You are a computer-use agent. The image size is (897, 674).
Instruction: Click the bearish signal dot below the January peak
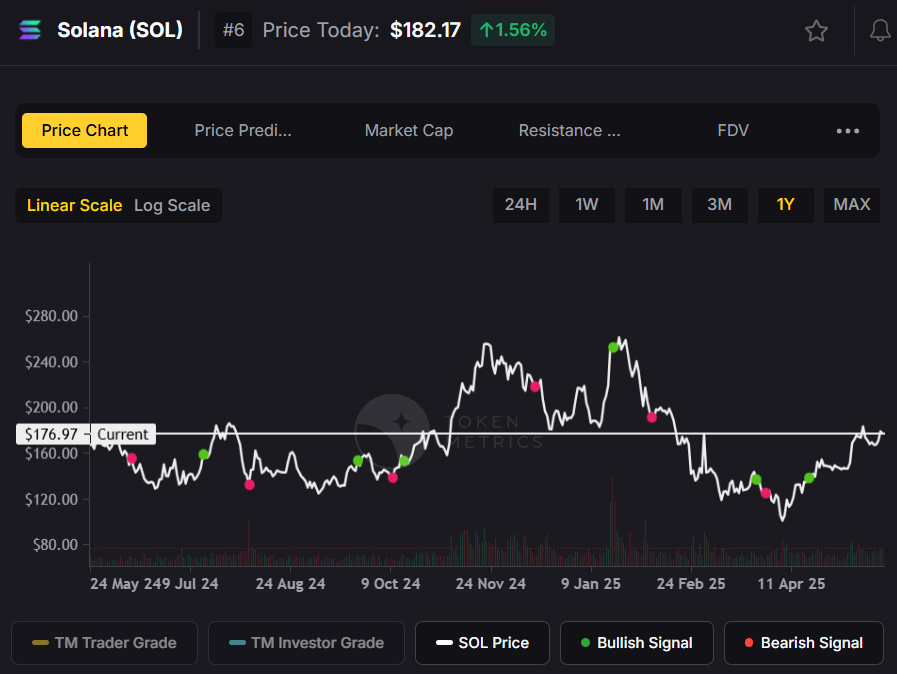point(652,417)
